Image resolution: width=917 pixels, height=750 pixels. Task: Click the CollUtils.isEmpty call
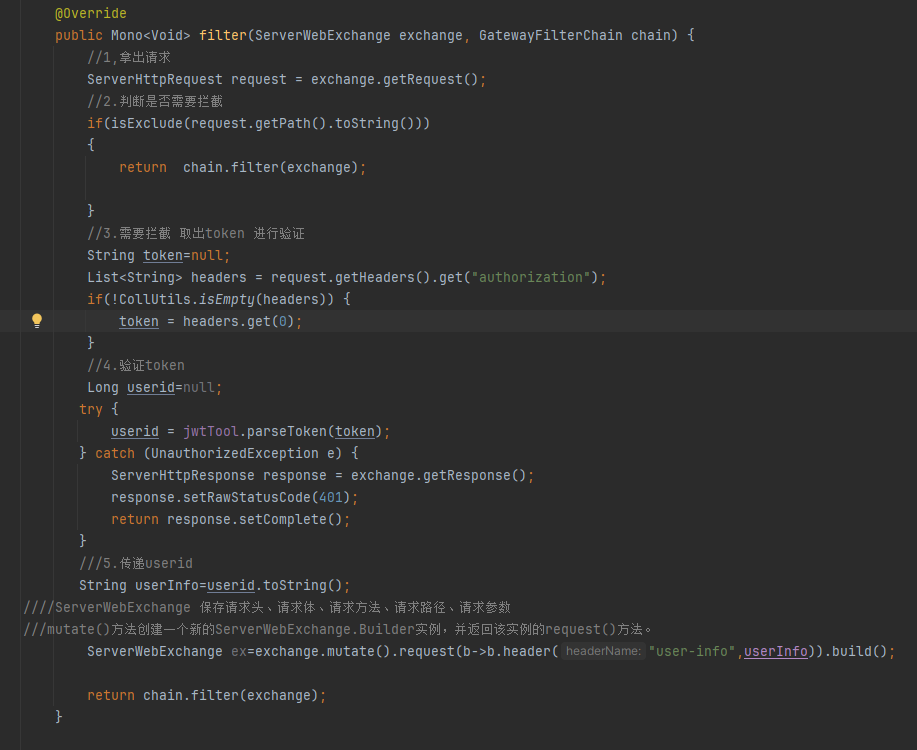click(x=227, y=300)
